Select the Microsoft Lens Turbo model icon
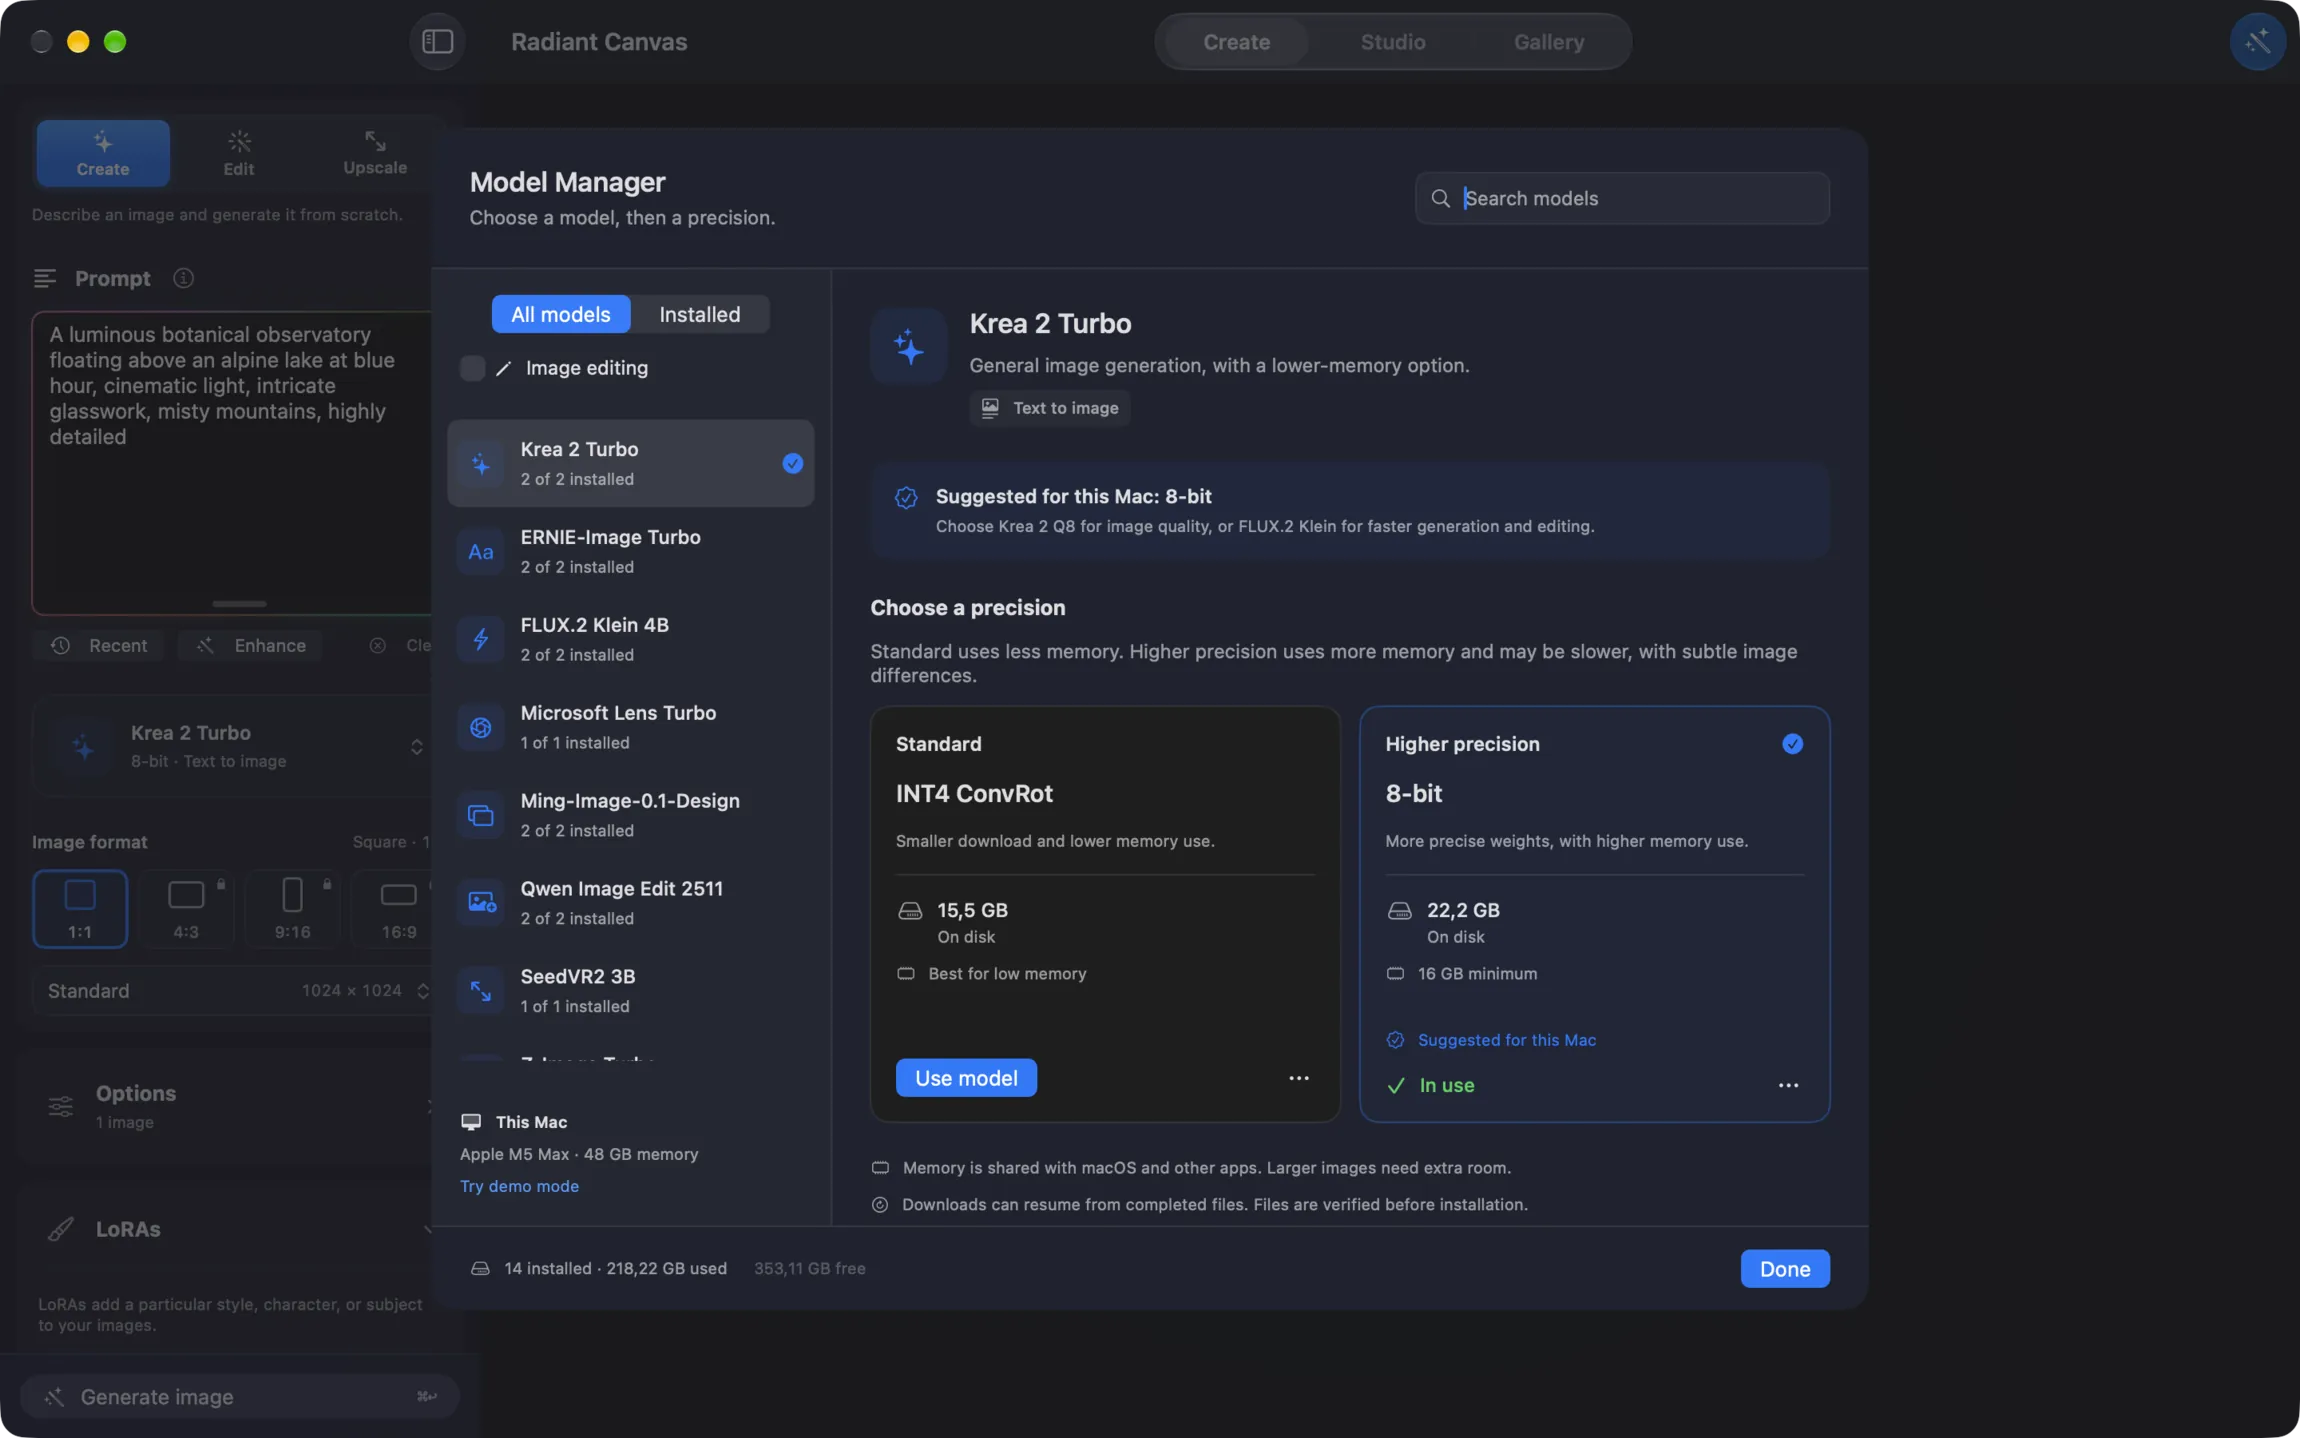 tap(481, 728)
